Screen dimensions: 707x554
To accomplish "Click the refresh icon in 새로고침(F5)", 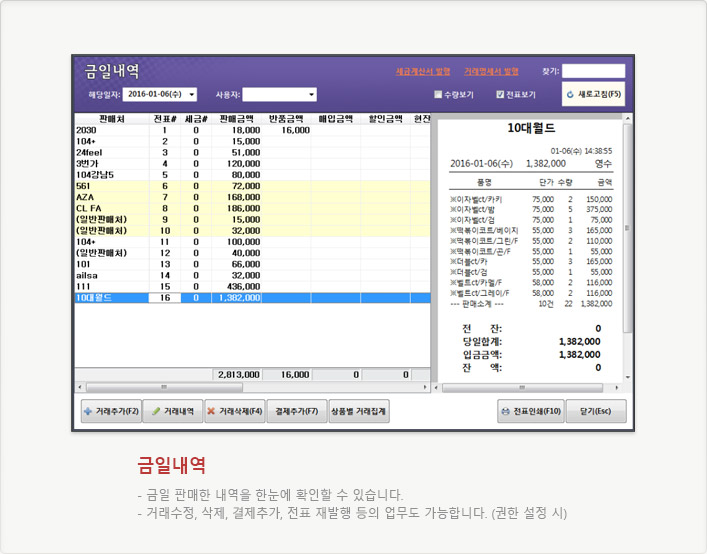I will point(570,94).
